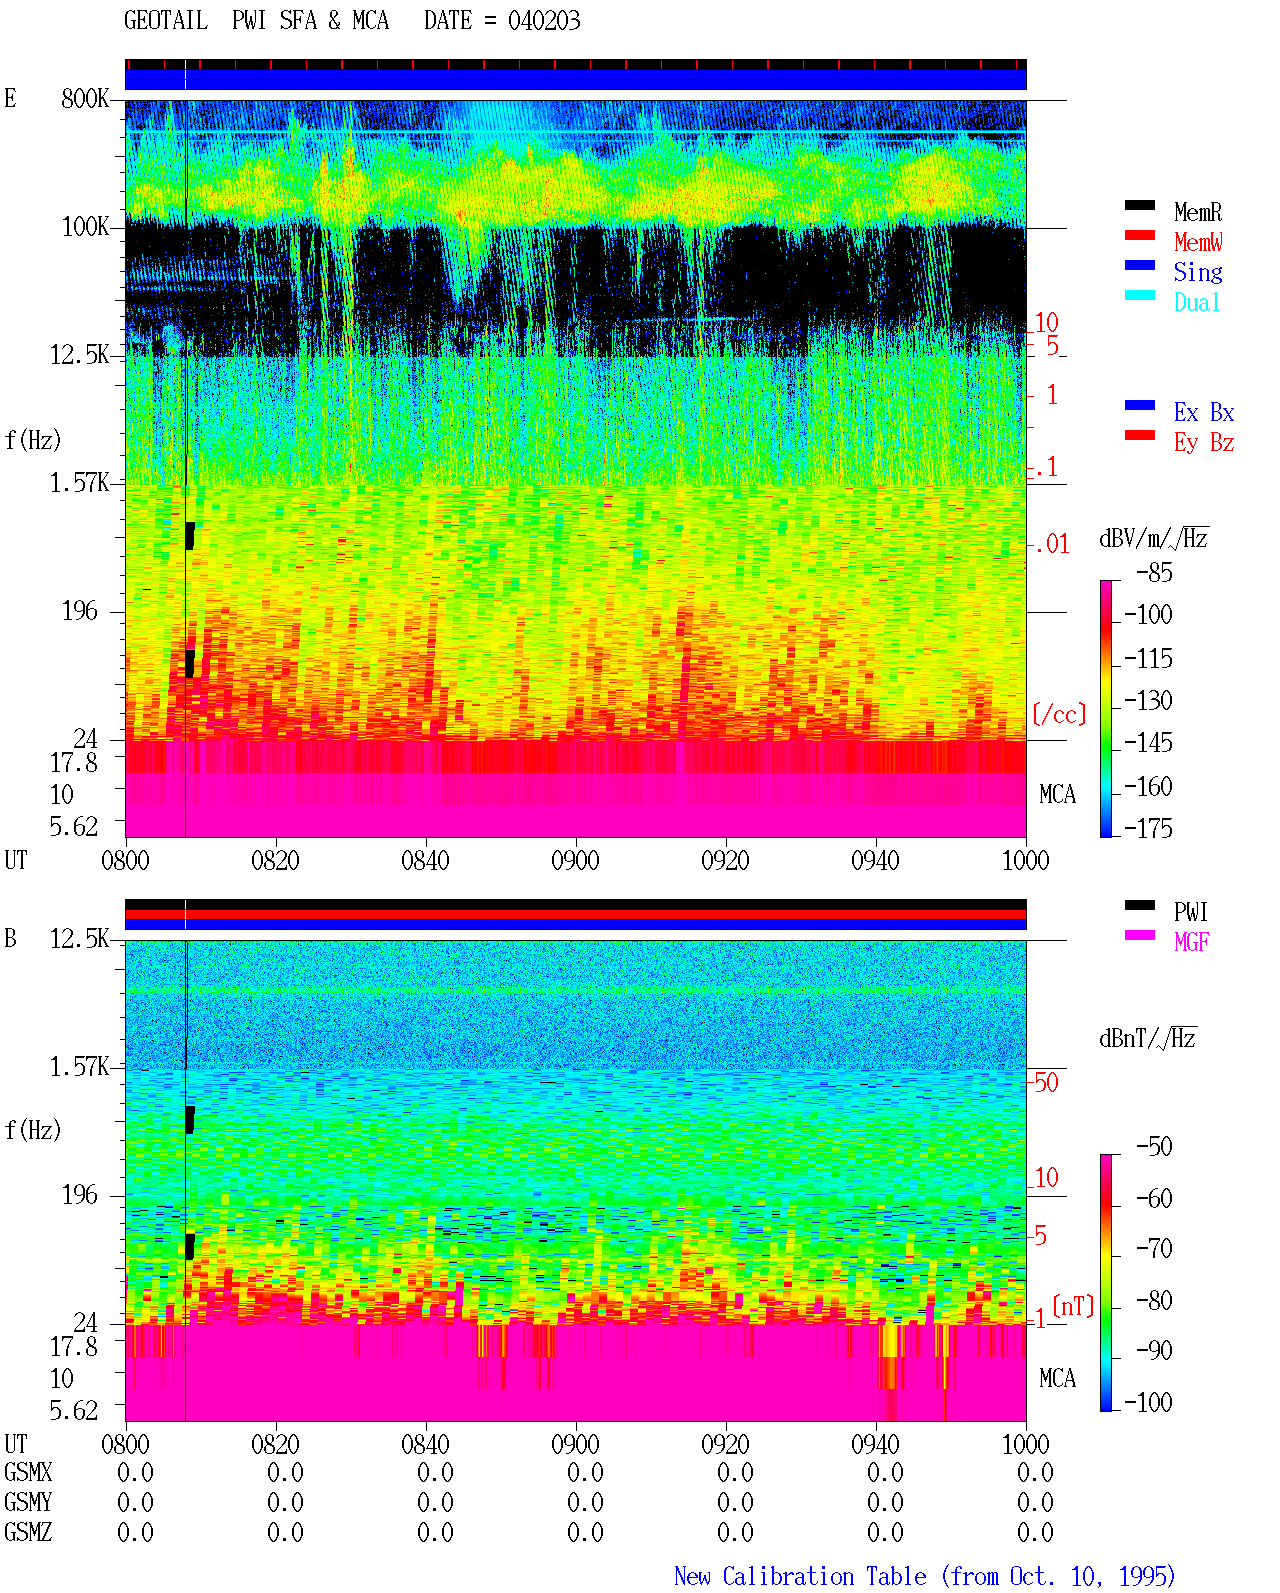This screenshot has width=1280, height=1593.
Task: Click the MCA label beside B panel
Action: [x=1058, y=1379]
